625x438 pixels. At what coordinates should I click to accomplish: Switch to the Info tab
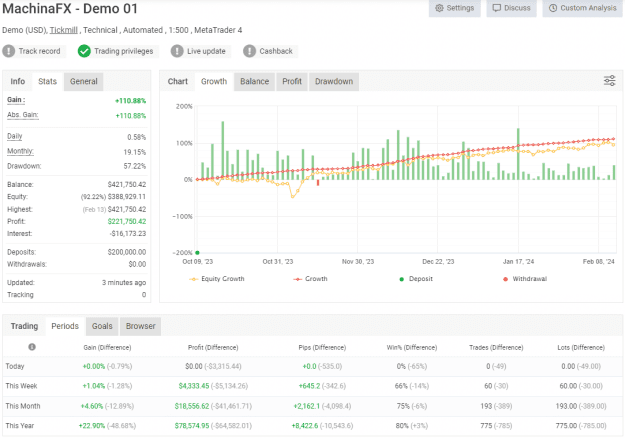pyautogui.click(x=18, y=81)
